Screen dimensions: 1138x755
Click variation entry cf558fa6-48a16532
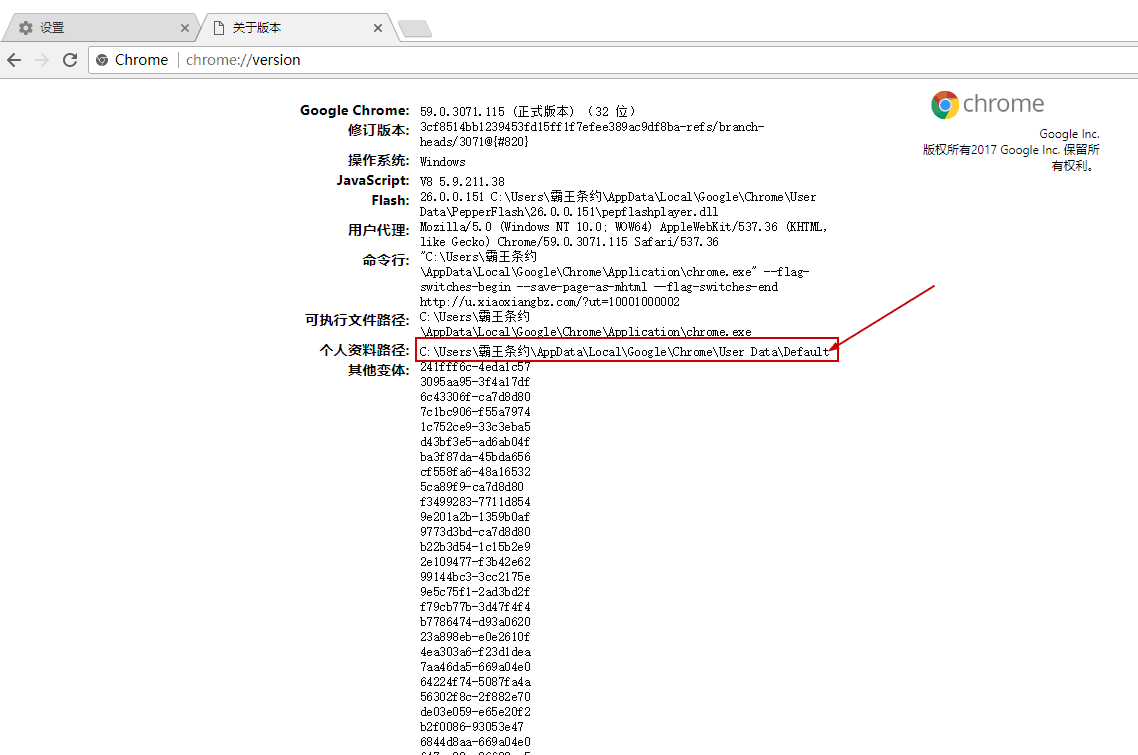[x=475, y=472]
